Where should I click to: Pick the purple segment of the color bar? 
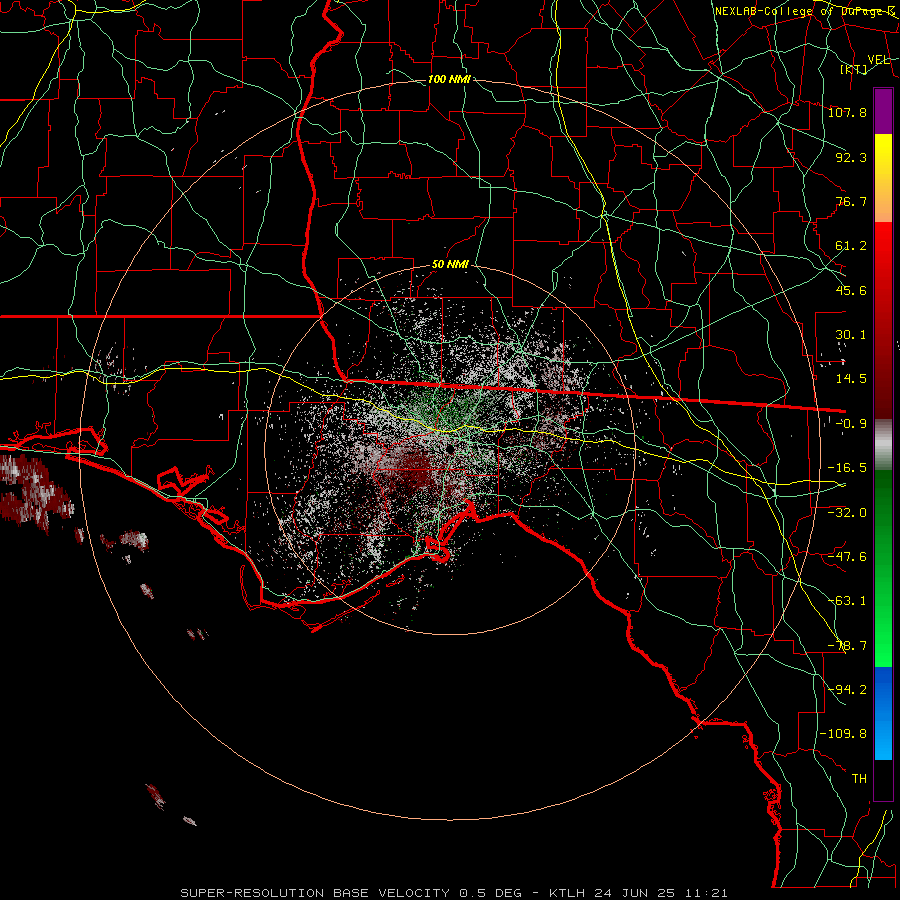tap(883, 111)
